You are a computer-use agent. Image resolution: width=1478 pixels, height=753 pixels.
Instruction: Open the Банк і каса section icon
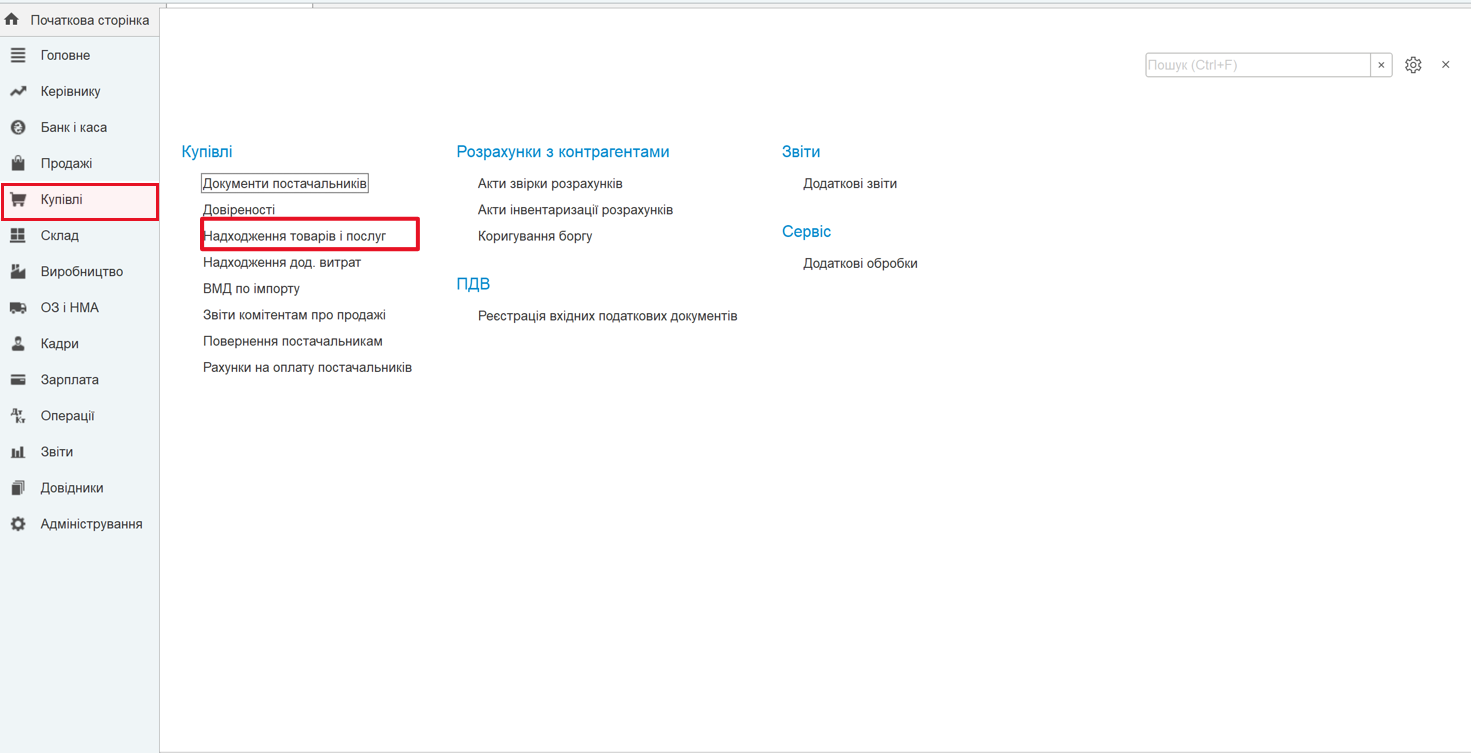pyautogui.click(x=18, y=128)
